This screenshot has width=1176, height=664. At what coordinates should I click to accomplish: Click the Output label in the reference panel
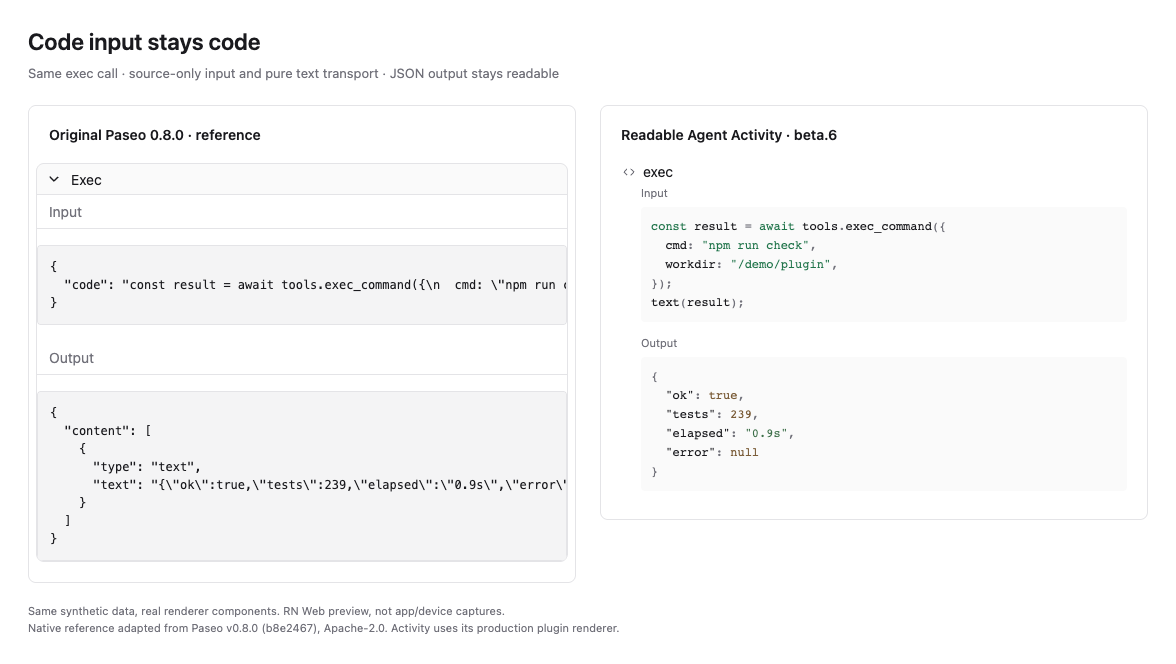[x=72, y=359]
